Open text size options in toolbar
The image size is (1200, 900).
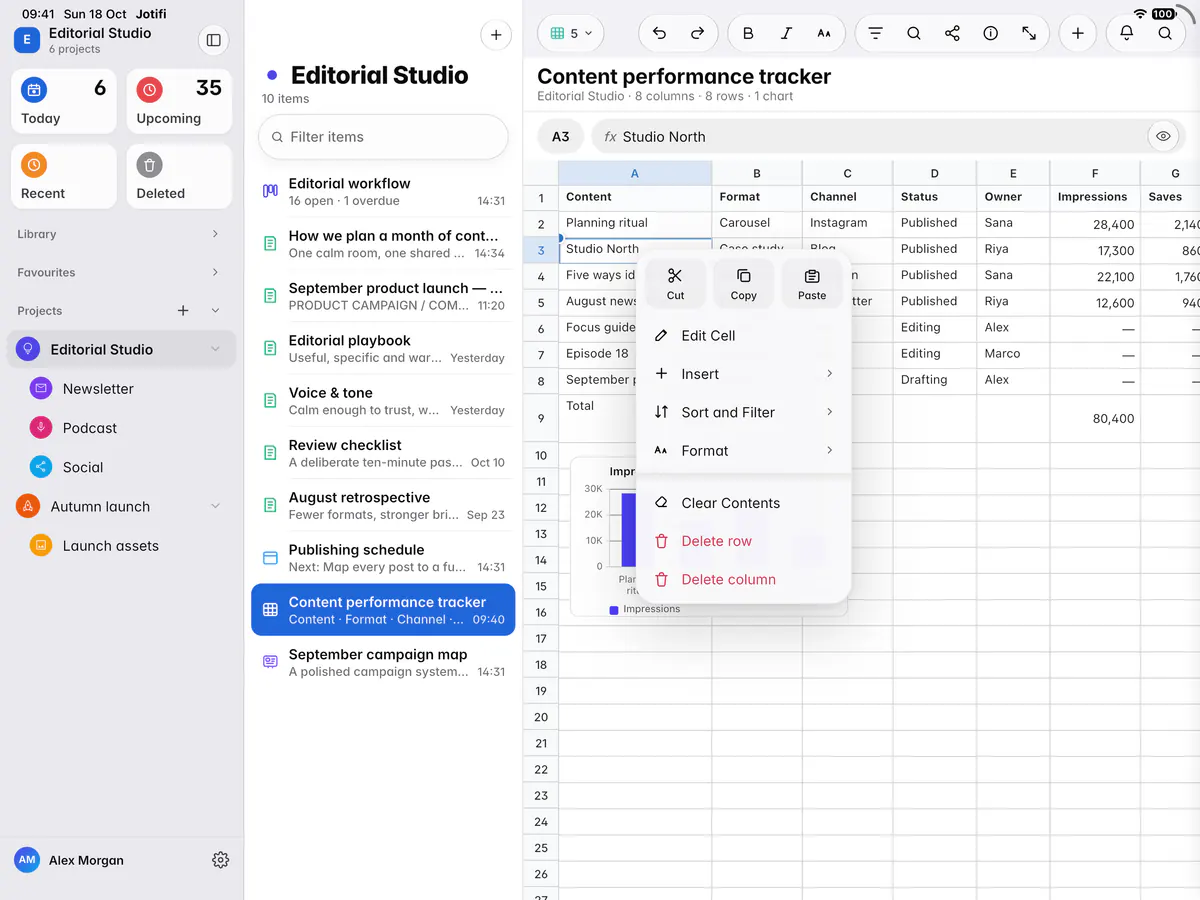[x=824, y=33]
